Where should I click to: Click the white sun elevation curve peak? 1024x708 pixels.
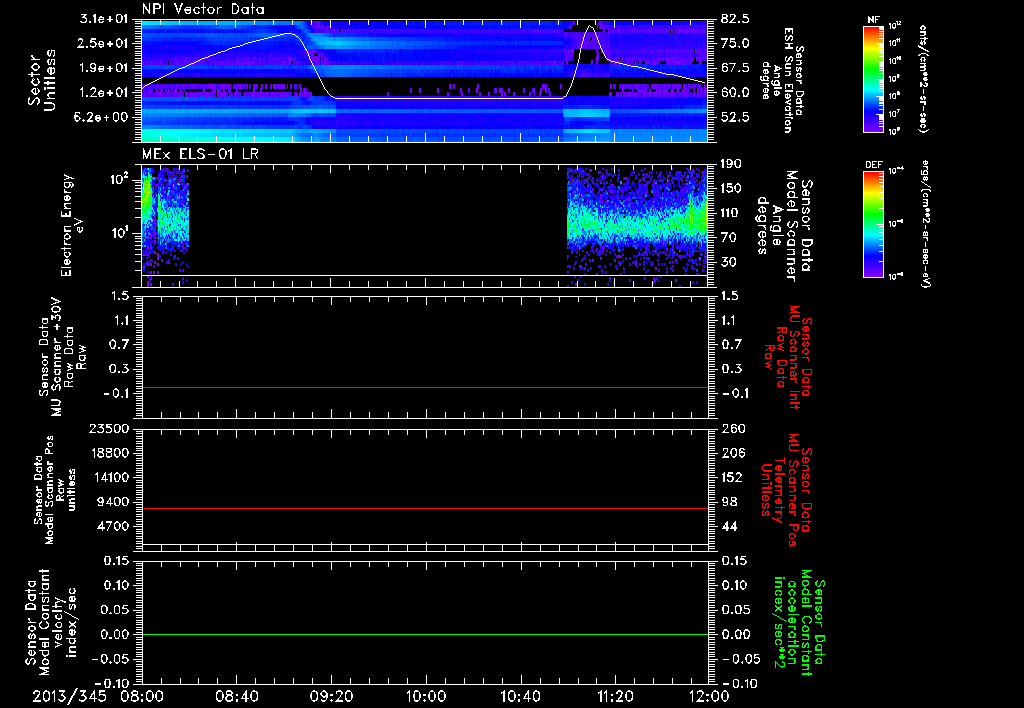(590, 27)
